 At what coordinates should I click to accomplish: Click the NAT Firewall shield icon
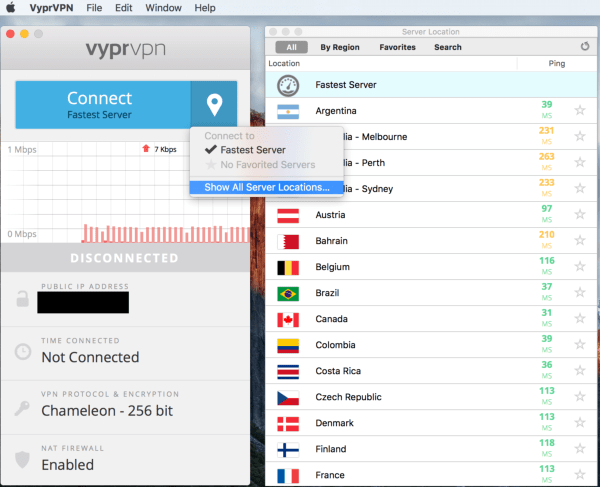[22, 459]
